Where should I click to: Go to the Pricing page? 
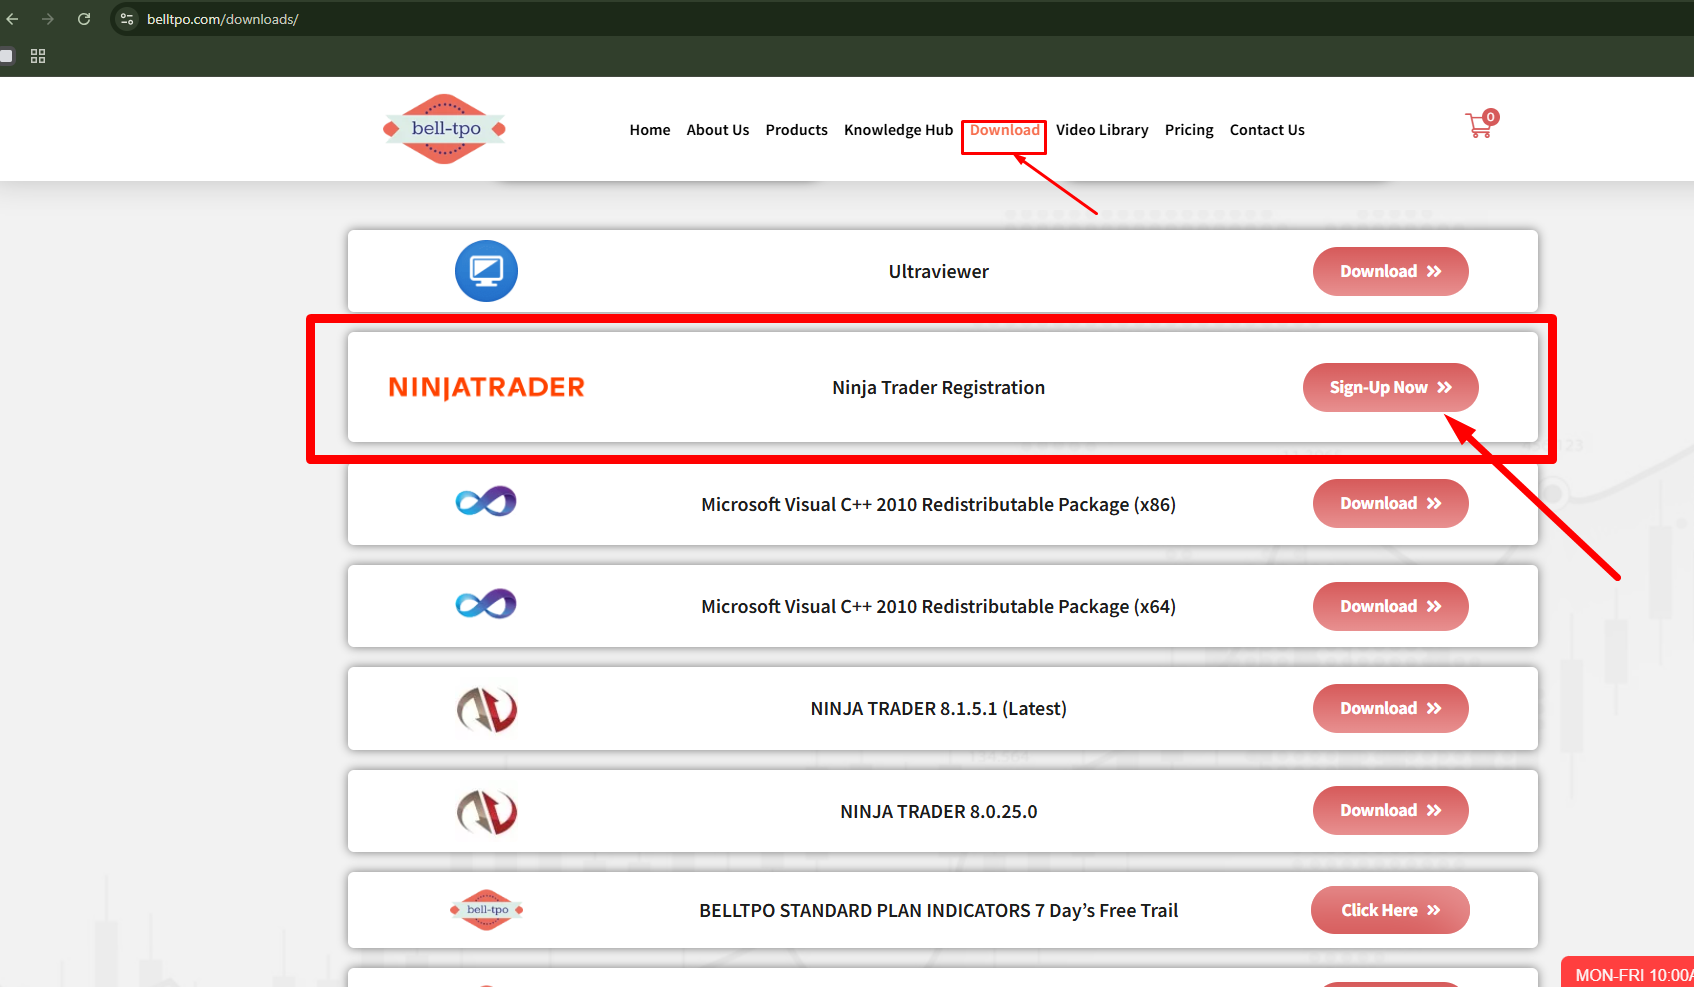coord(1188,130)
